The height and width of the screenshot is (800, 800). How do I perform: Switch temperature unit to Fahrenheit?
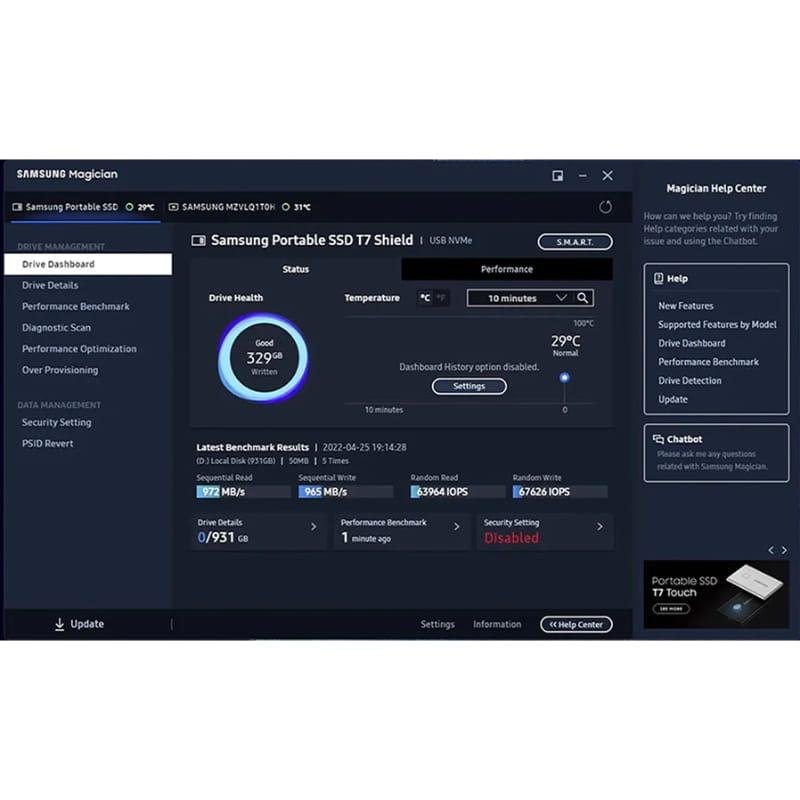tap(441, 298)
